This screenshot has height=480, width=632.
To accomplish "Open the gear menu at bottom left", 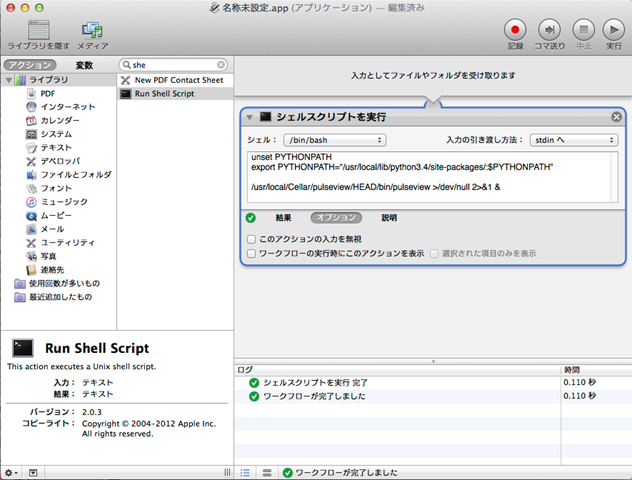I will [11, 472].
